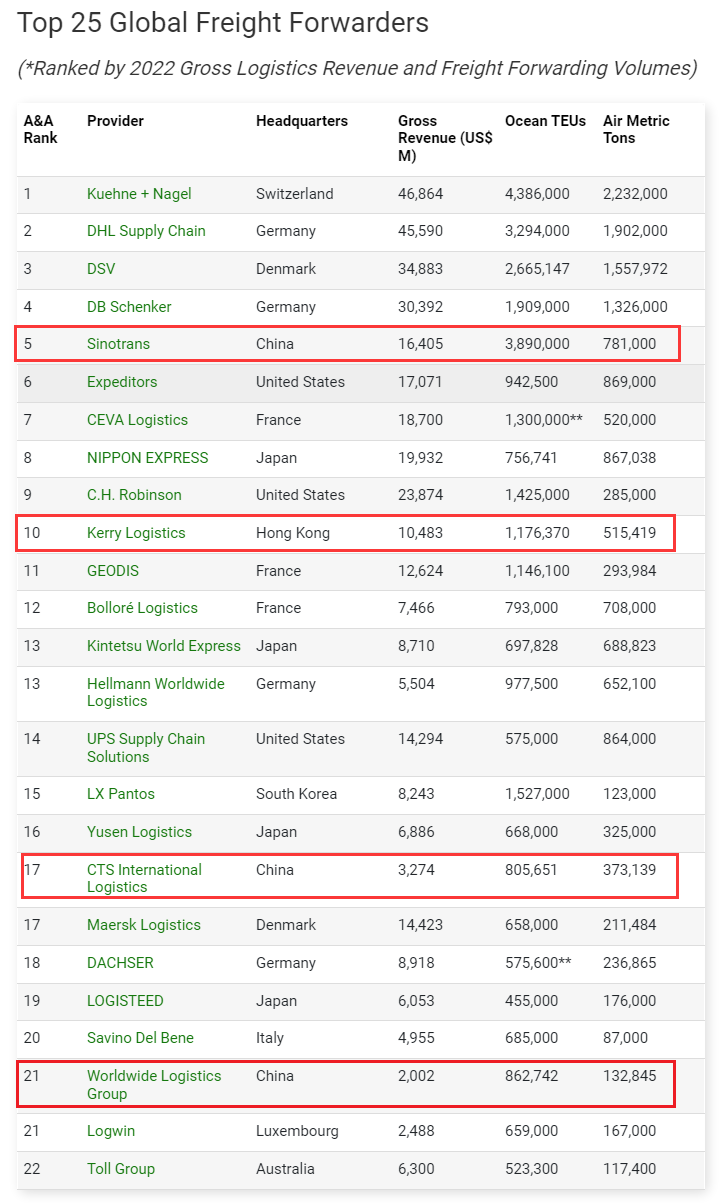Select the DB Schenker link

[x=129, y=307]
